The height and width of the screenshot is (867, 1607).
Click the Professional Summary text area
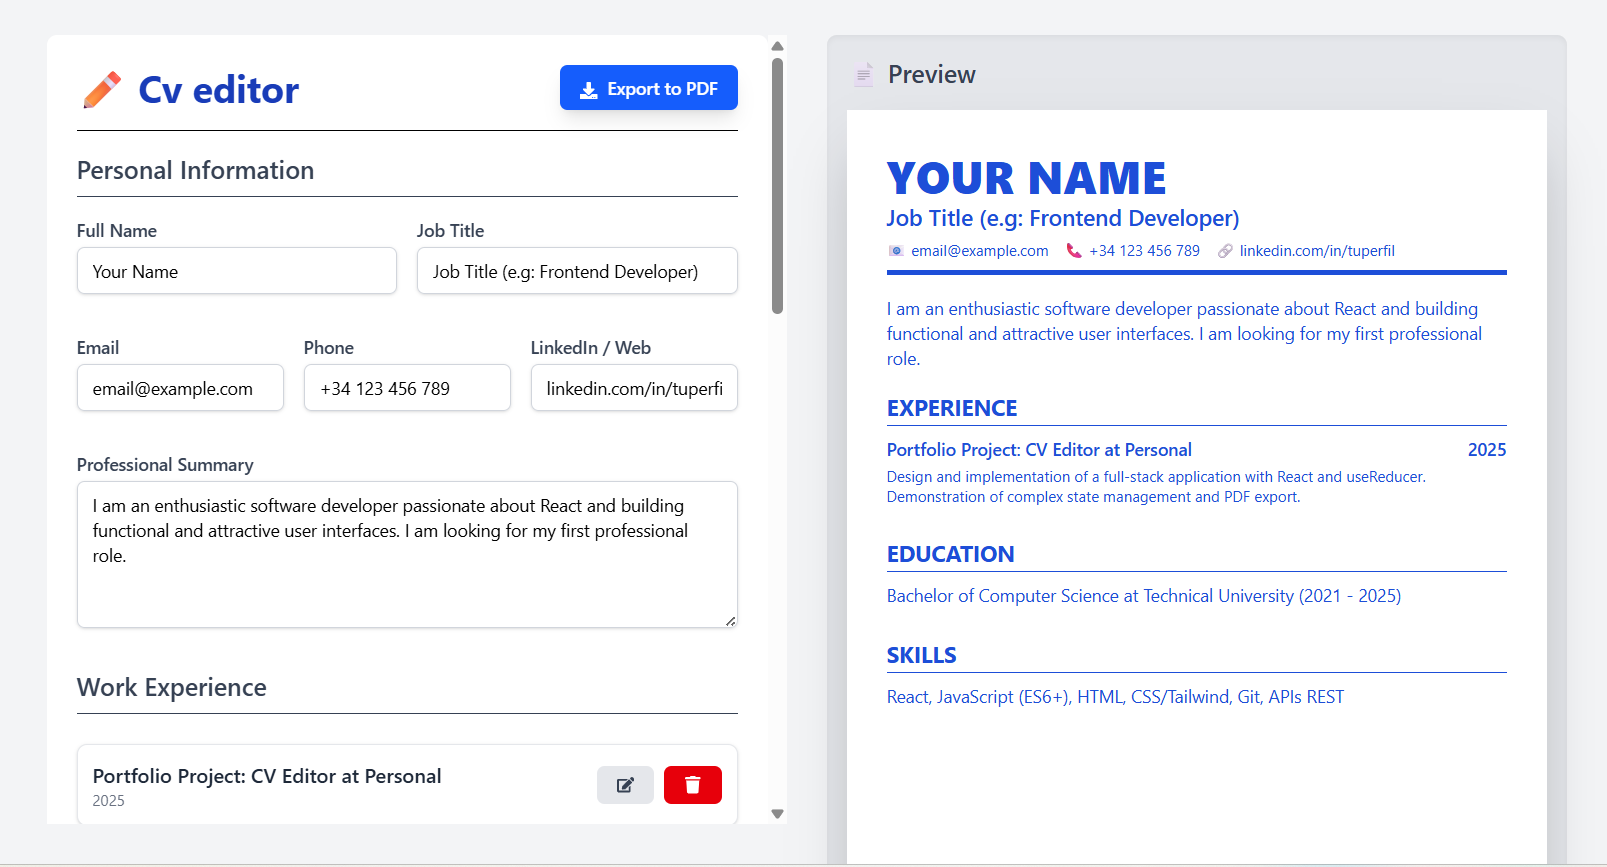(407, 554)
